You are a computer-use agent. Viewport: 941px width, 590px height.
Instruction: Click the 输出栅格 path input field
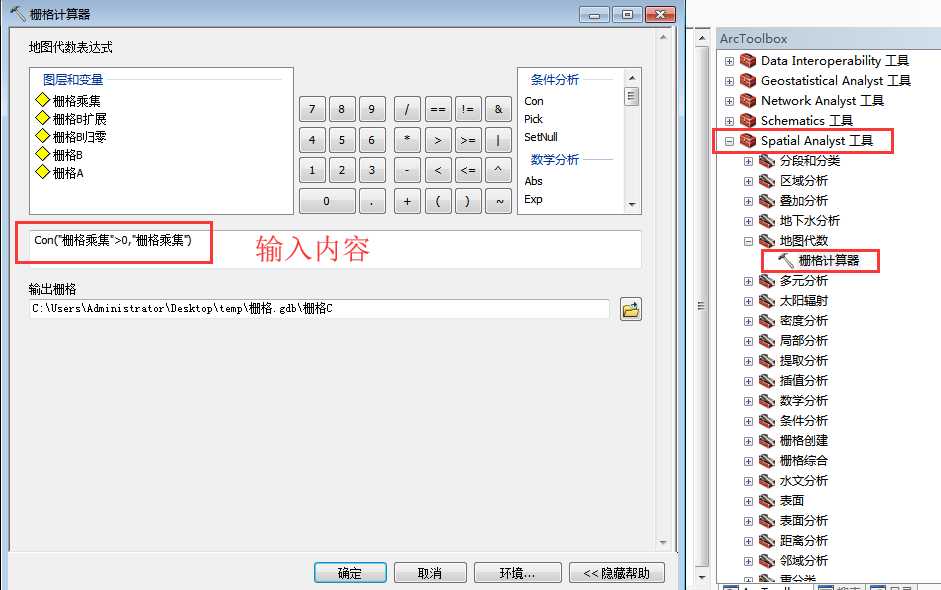319,309
